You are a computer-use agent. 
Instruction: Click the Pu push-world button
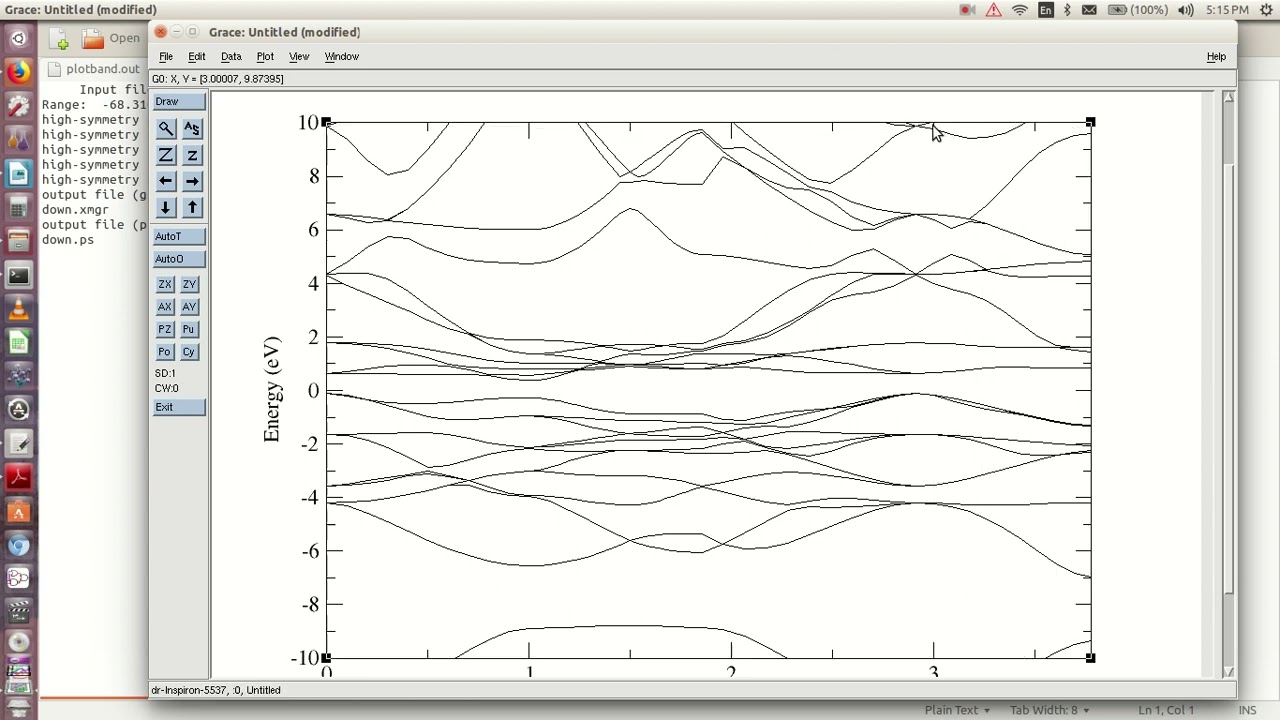tap(189, 329)
